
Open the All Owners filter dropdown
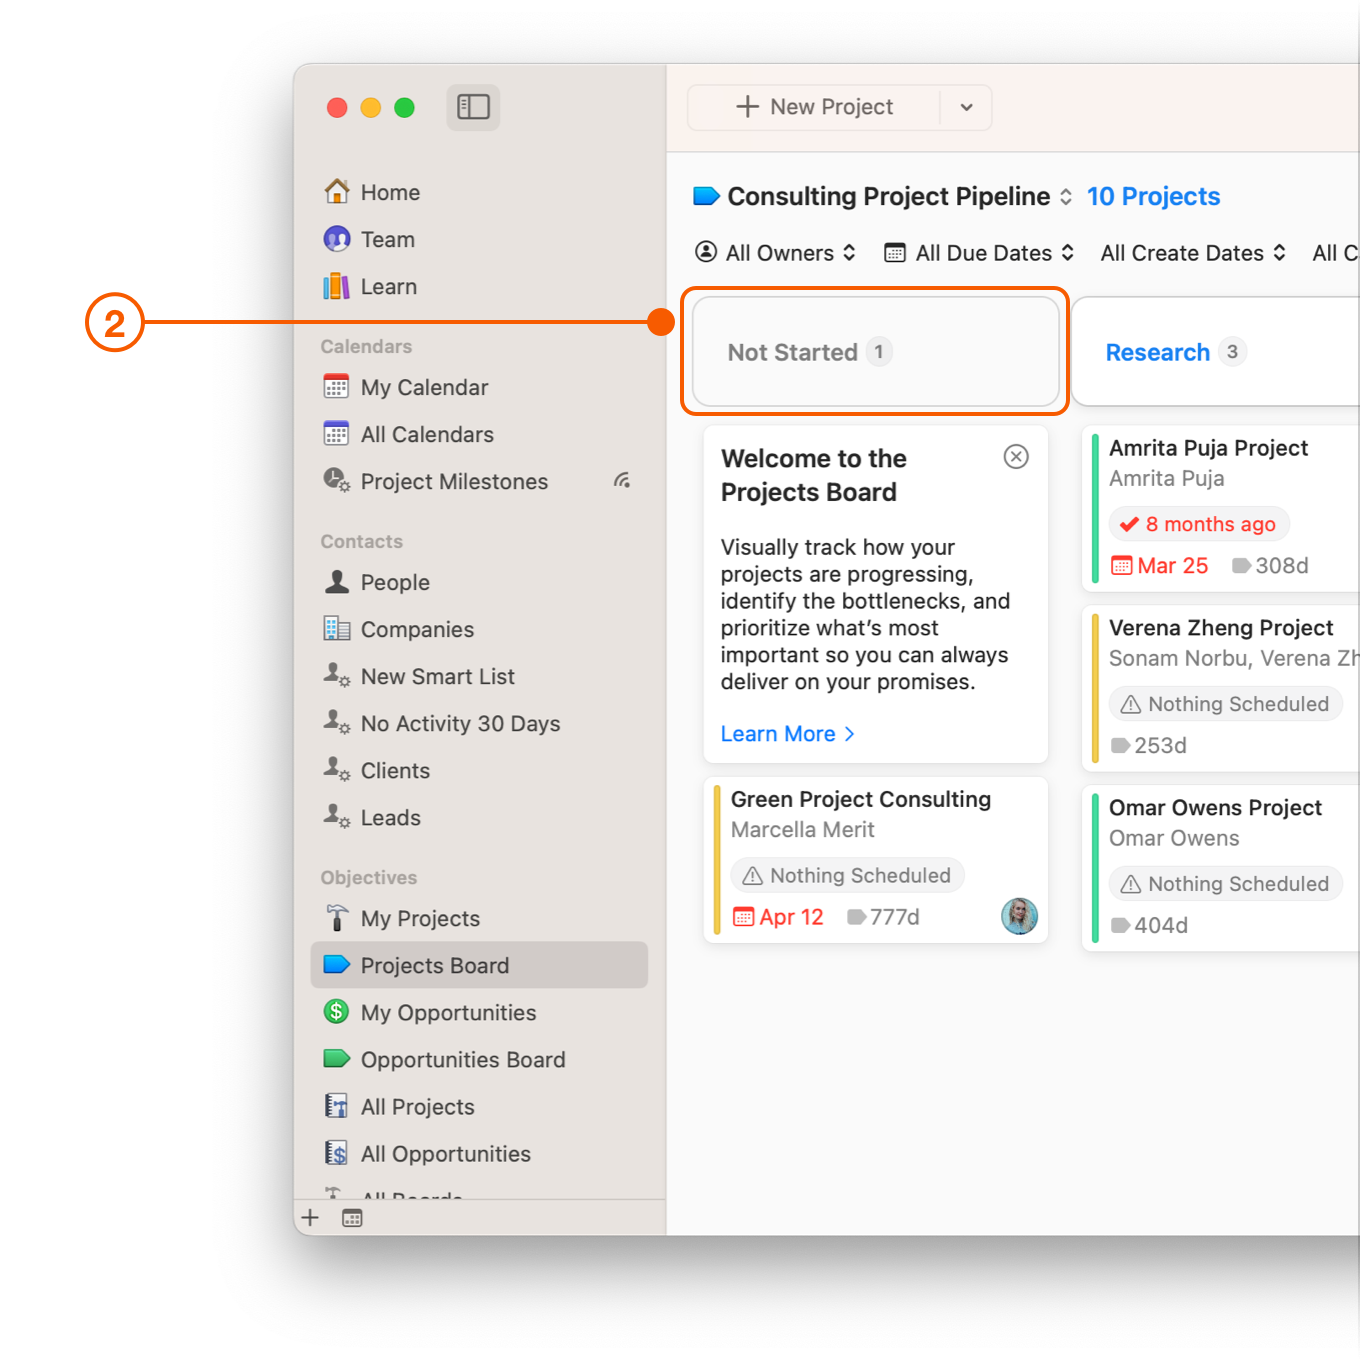[x=776, y=253]
